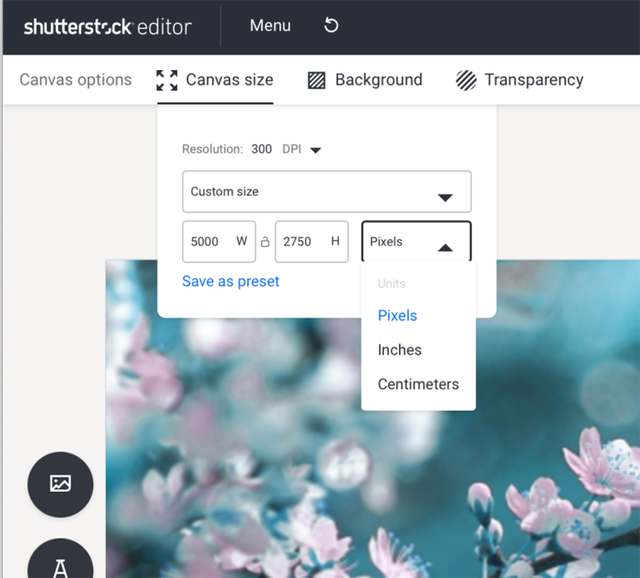This screenshot has width=640, height=578.
Task: Open the Menu item
Action: coord(270,25)
